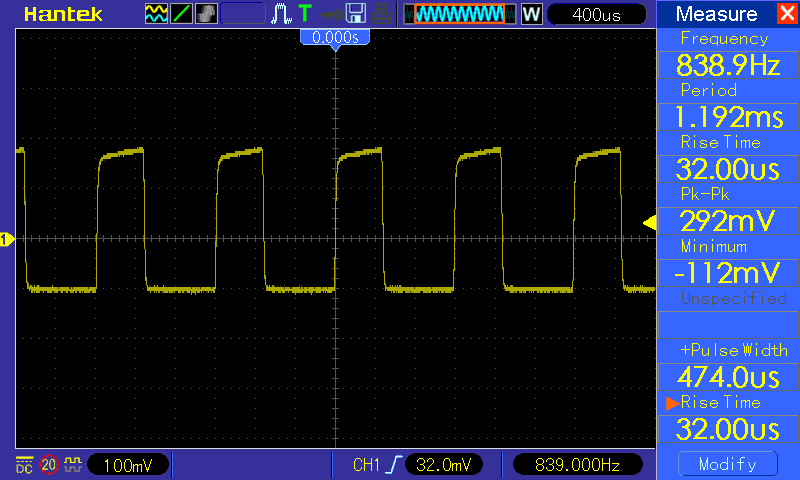
Task: Select the Period measurement 1.192ms
Action: coord(728,117)
